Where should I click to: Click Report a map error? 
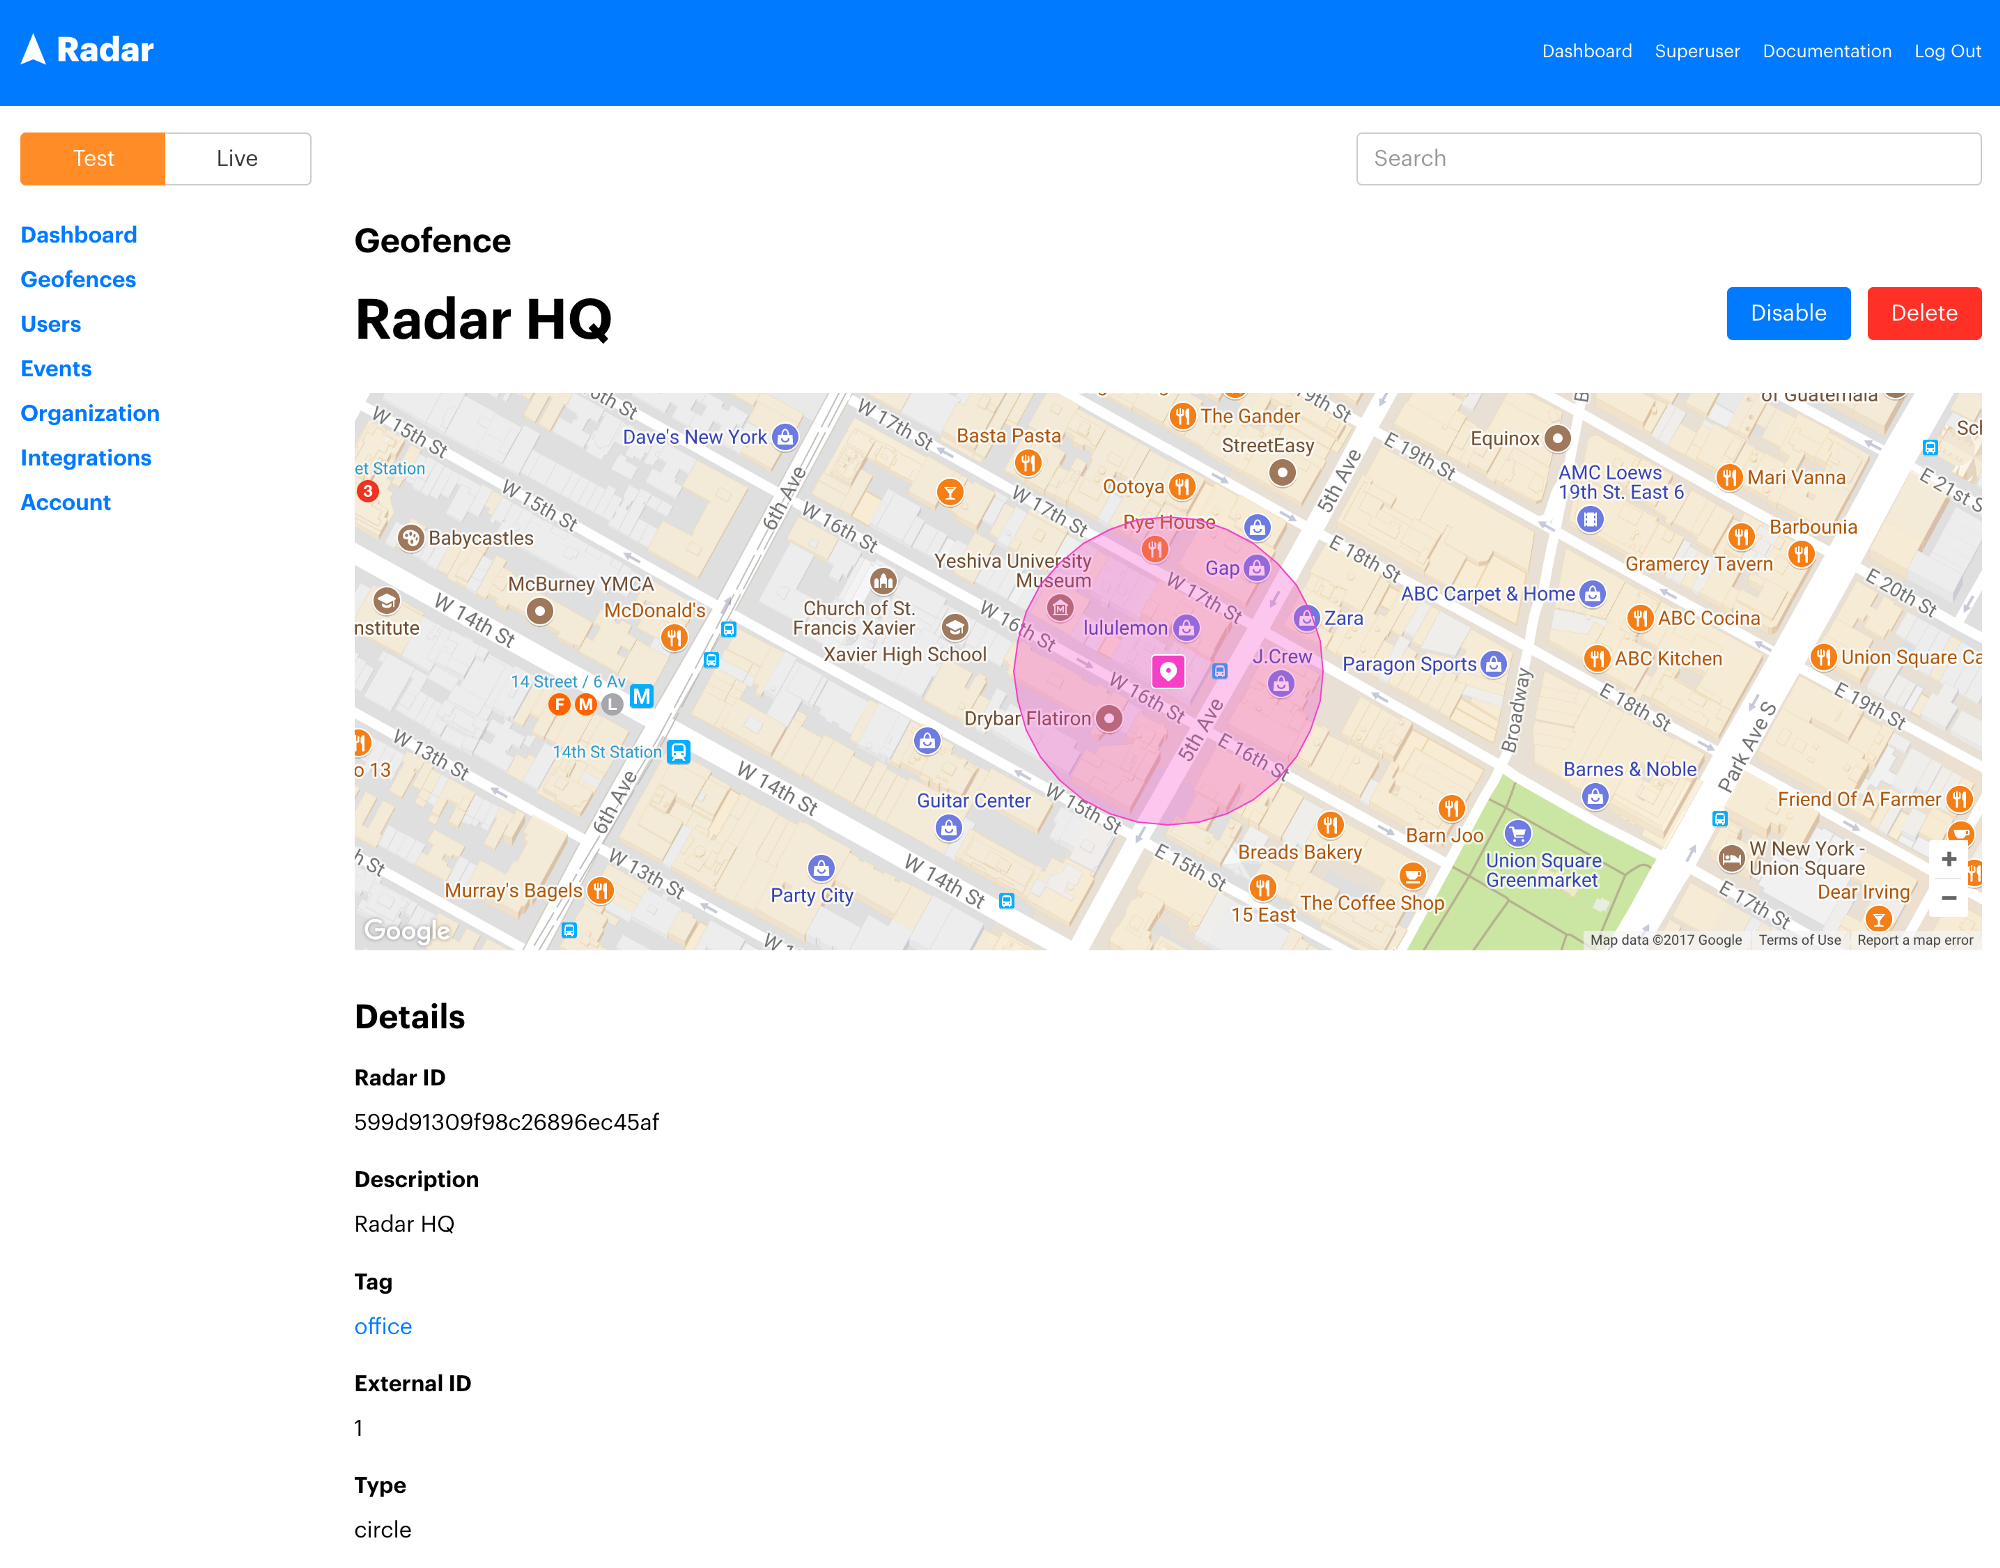[x=1915, y=940]
